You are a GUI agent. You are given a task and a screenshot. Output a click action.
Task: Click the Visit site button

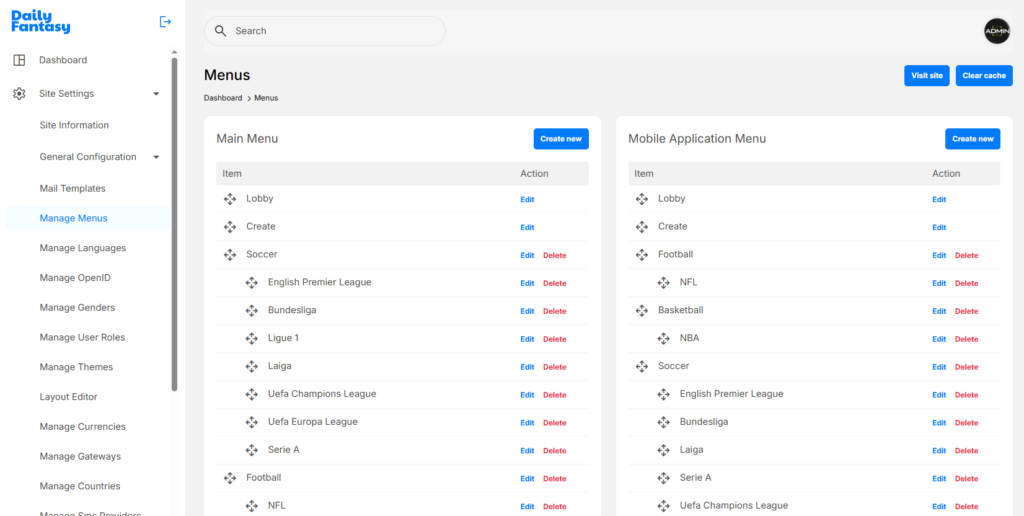[926, 76]
